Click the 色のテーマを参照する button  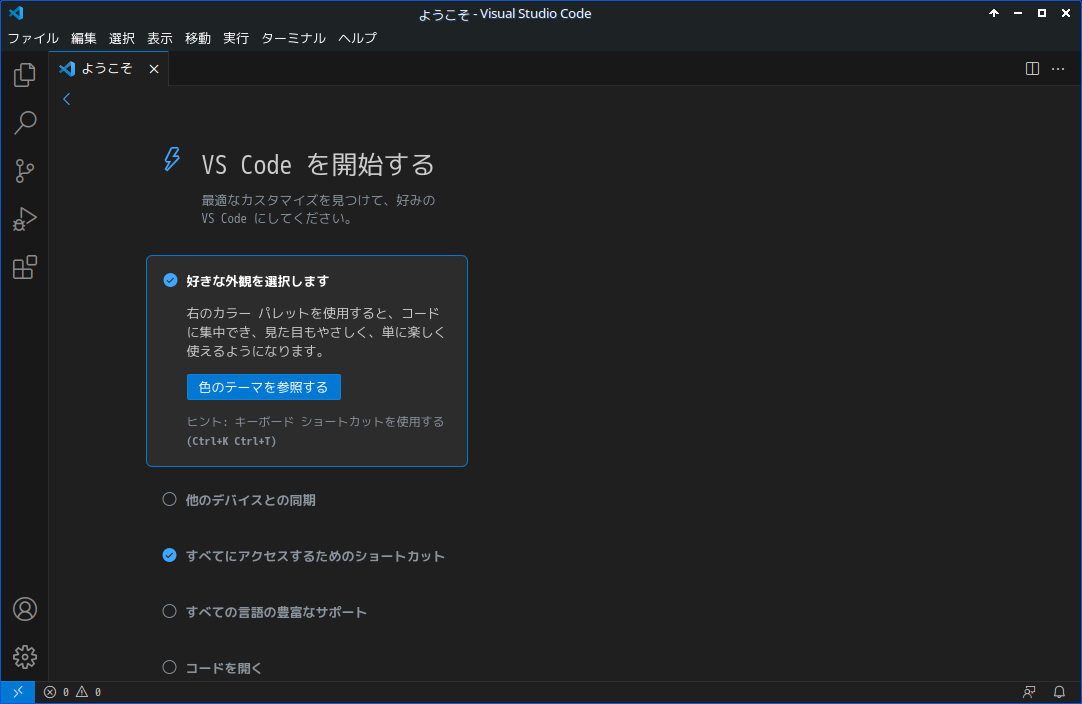click(x=264, y=387)
